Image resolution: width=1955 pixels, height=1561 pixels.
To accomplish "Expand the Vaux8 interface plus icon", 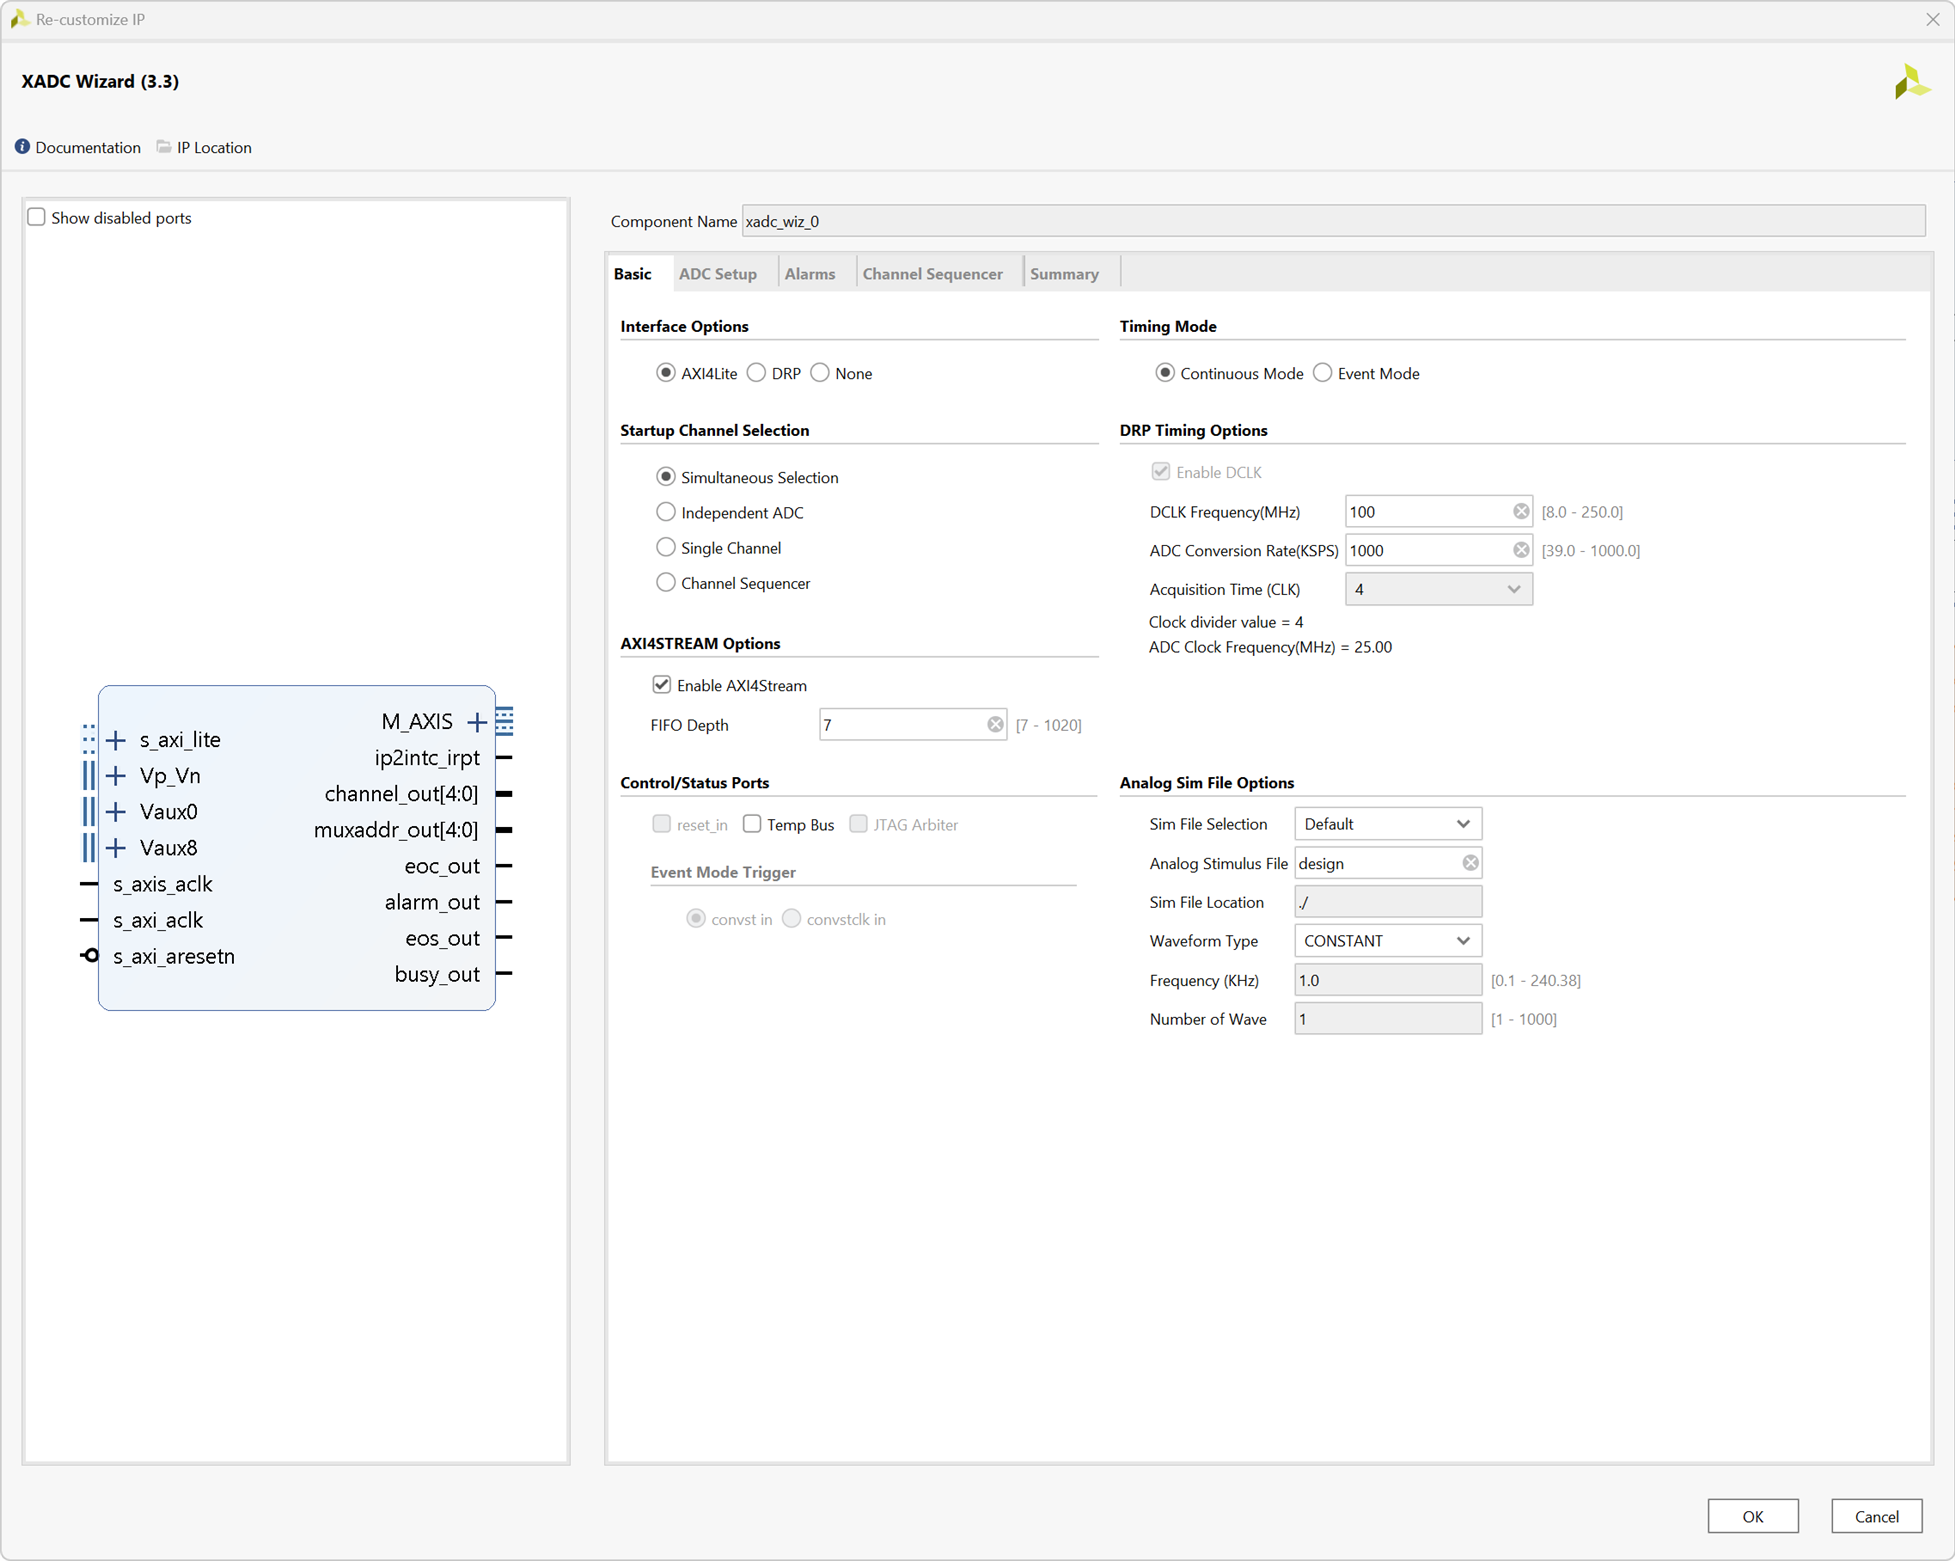I will pos(116,848).
